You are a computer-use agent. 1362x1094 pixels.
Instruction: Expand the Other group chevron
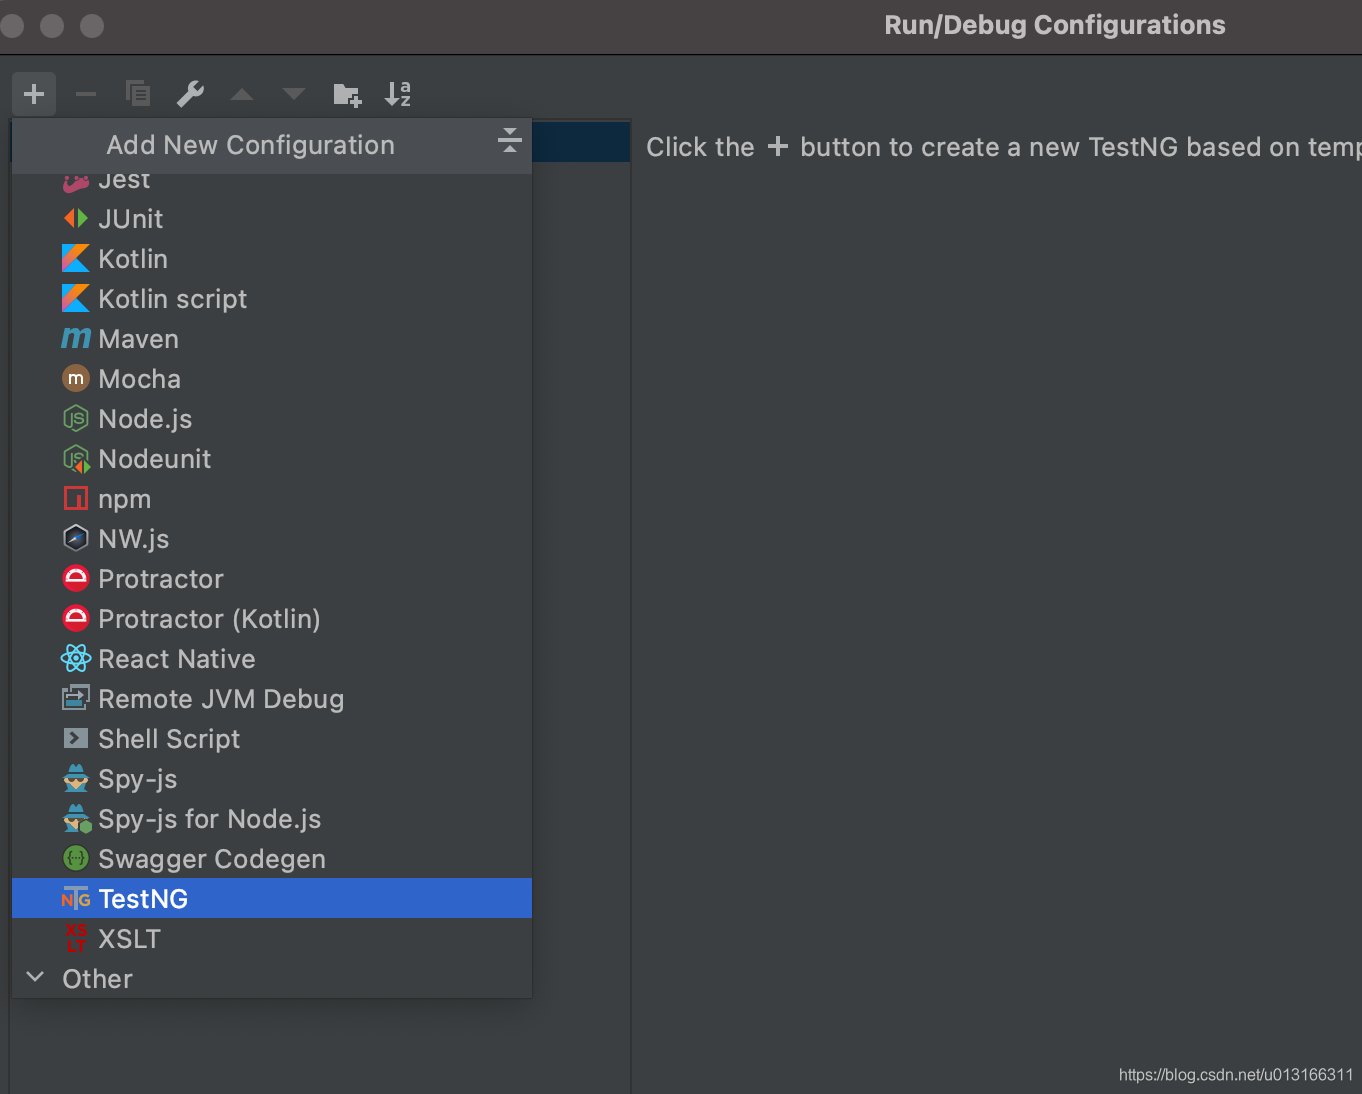[35, 977]
